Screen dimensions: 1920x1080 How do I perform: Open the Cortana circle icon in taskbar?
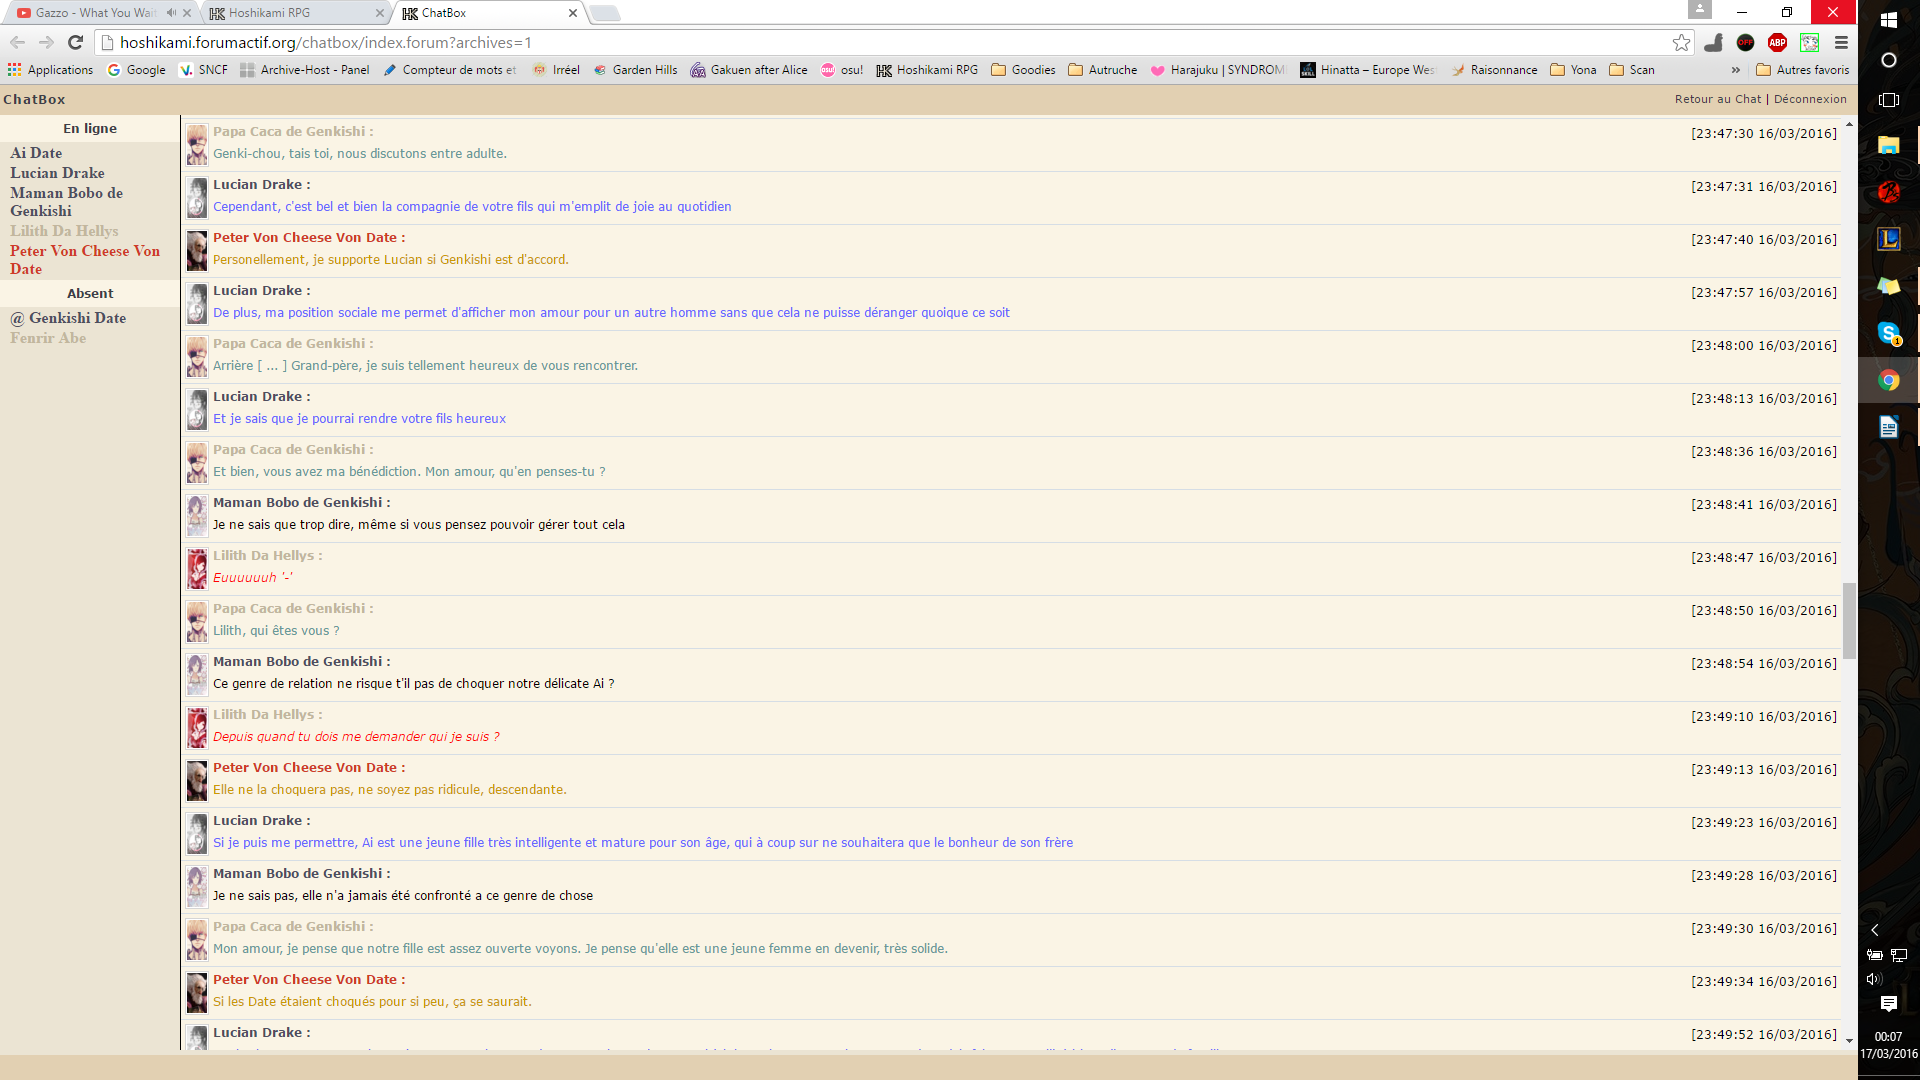coord(1888,60)
